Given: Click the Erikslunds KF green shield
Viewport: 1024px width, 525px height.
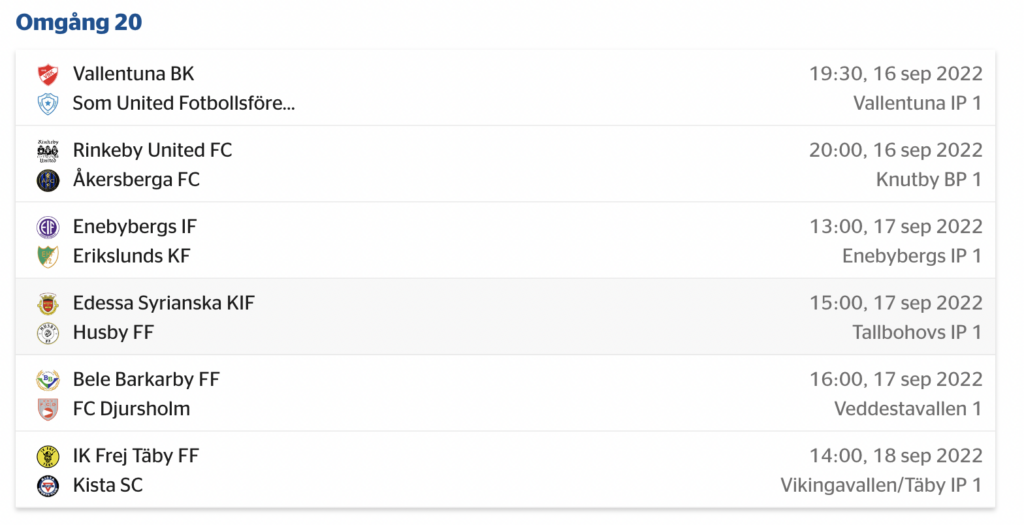Looking at the screenshot, I should tap(48, 257).
